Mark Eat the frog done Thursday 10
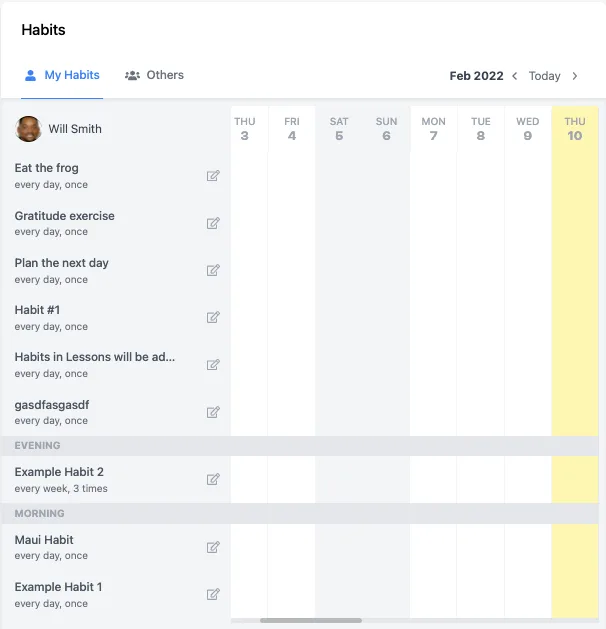 tap(575, 176)
